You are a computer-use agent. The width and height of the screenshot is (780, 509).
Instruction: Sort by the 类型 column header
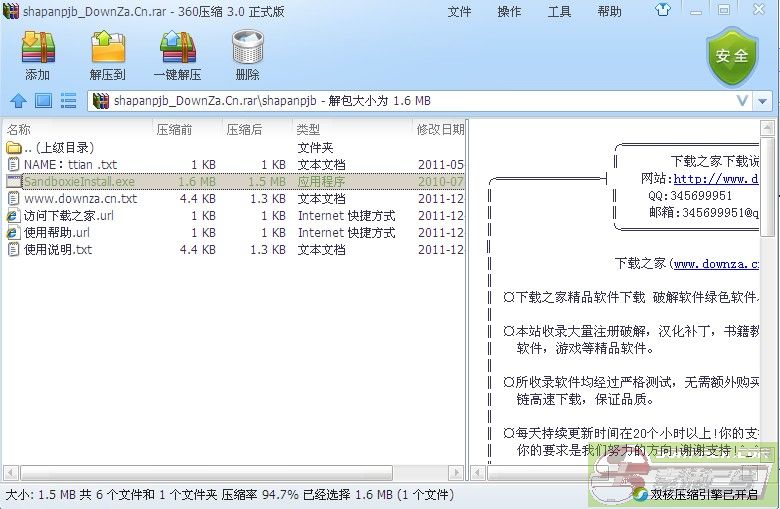[308, 130]
